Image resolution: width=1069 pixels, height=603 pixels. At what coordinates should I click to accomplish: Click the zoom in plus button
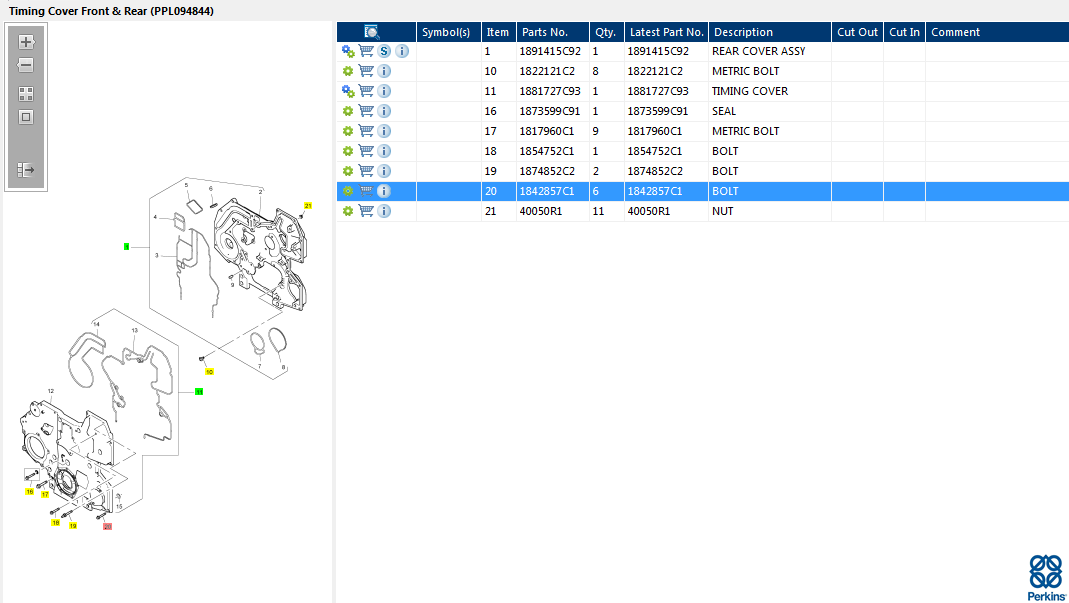coord(26,42)
